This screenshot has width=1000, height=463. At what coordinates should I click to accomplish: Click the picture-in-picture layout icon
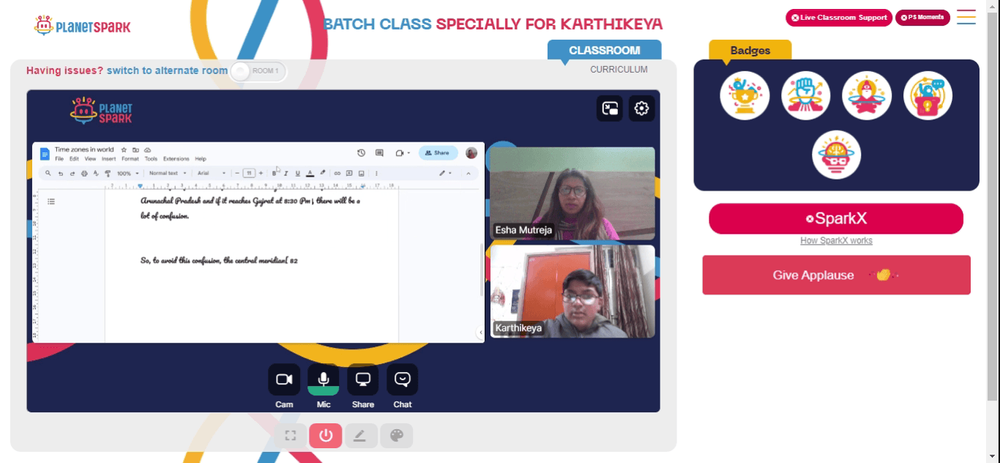pos(610,108)
